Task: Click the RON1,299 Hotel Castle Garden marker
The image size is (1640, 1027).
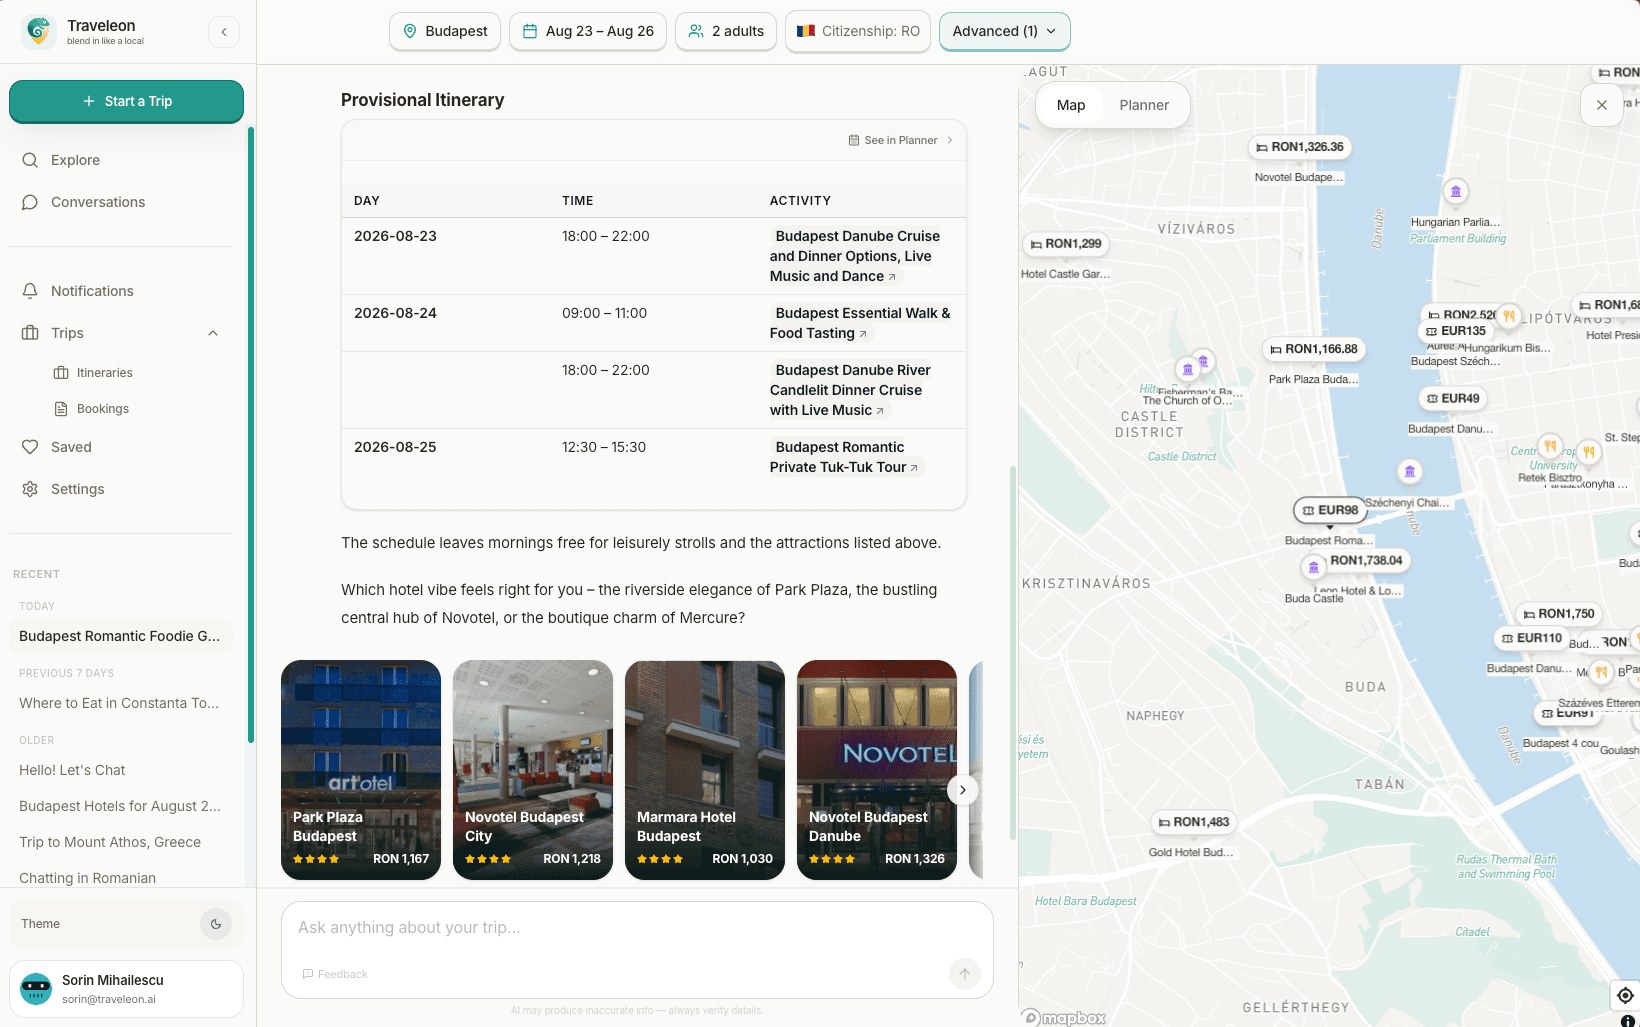Action: (x=1066, y=244)
